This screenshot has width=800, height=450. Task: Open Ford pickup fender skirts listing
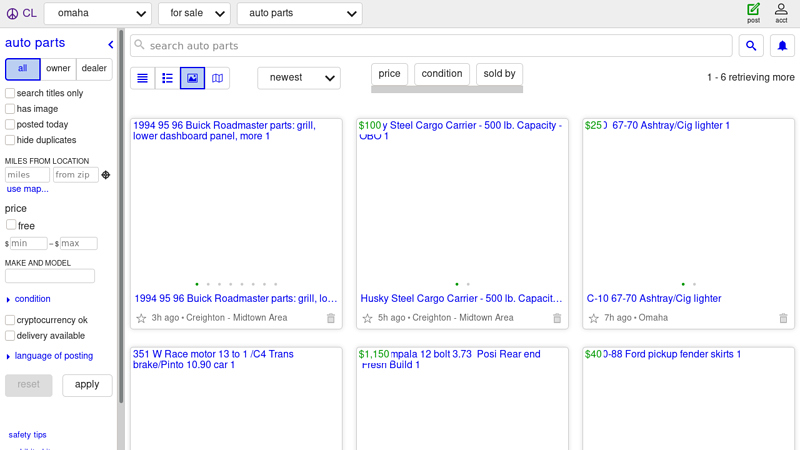pos(663,354)
